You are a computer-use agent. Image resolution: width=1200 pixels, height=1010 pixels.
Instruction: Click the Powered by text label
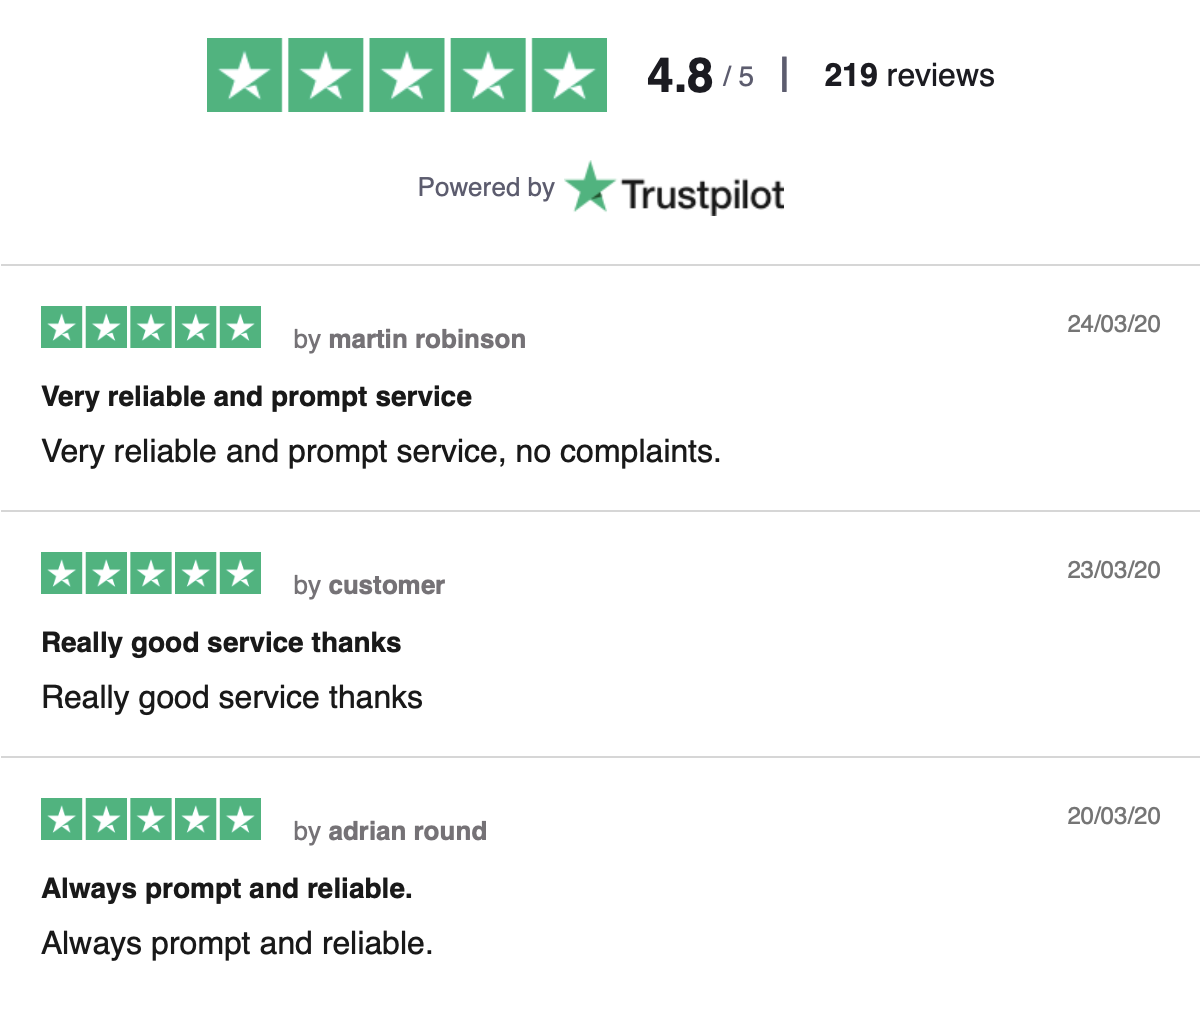(x=486, y=188)
